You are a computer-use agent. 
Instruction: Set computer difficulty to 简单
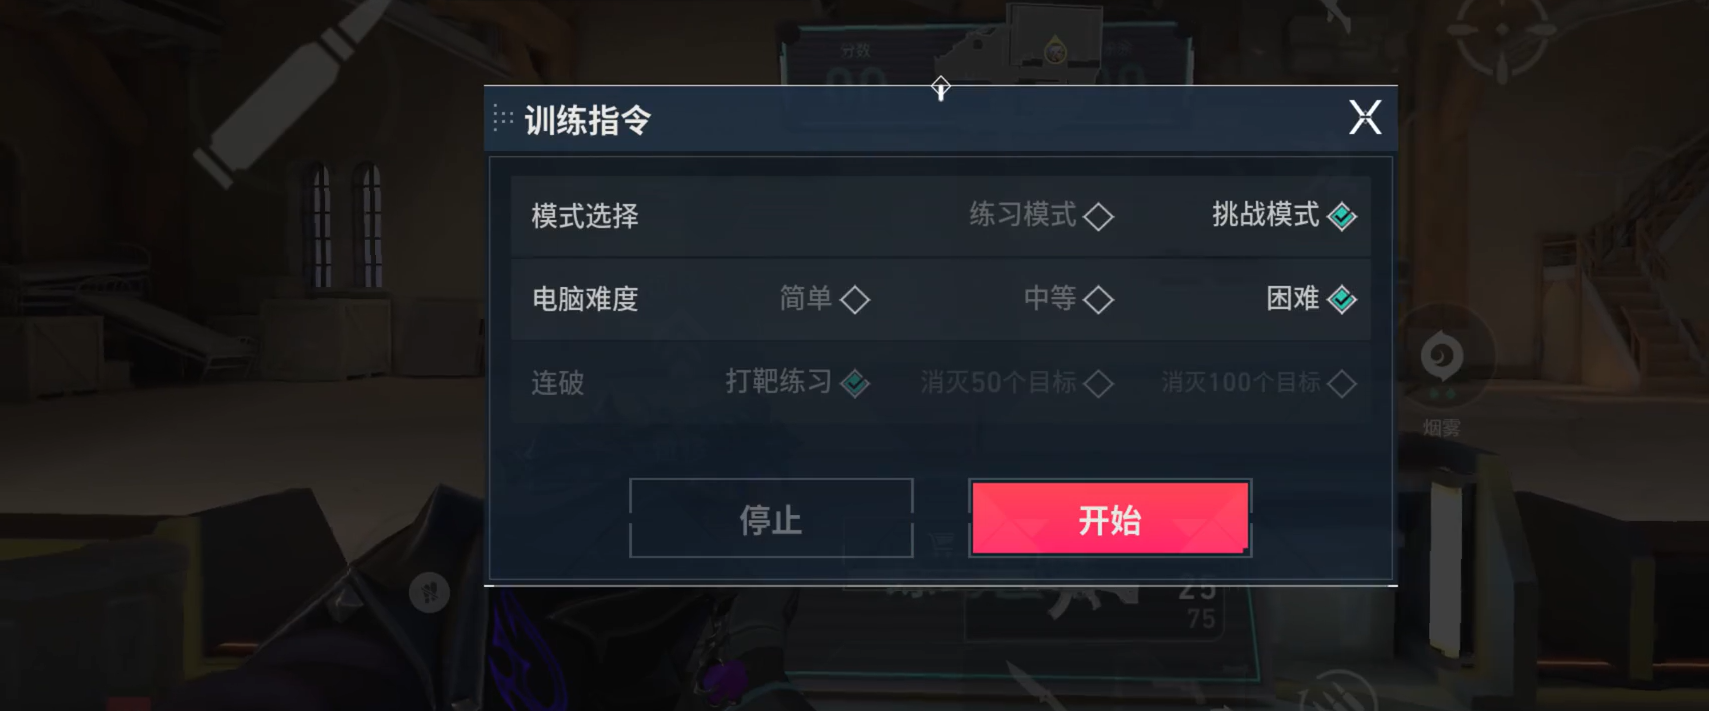coord(824,299)
